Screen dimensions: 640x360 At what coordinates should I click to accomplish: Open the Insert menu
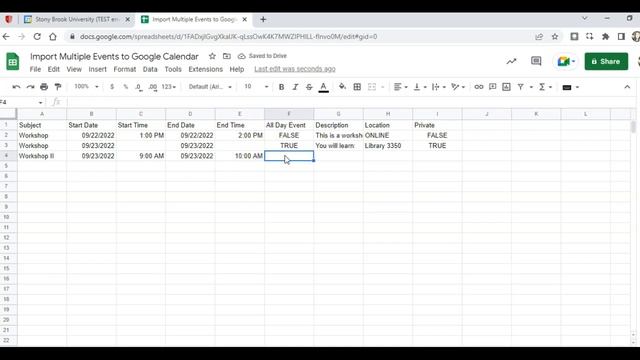point(98,69)
